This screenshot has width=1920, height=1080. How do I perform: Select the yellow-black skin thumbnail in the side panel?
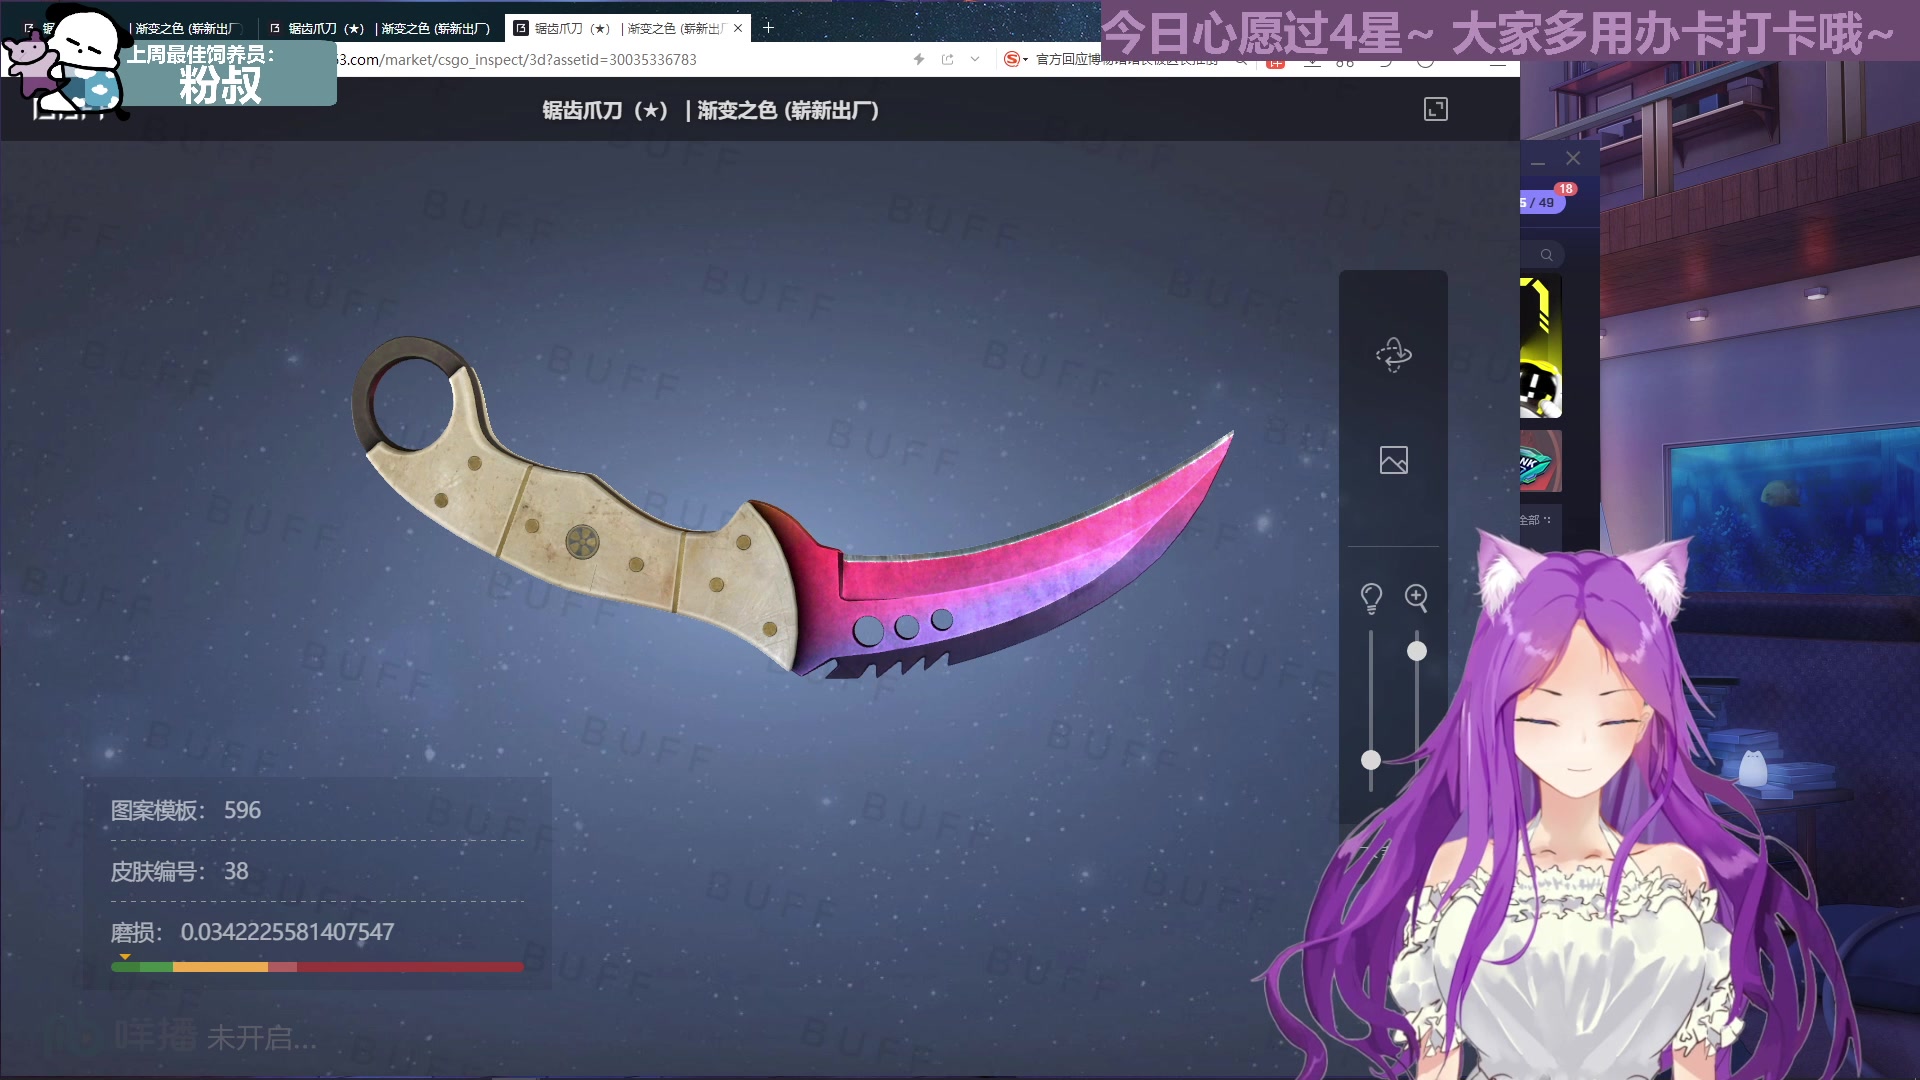coord(1540,348)
